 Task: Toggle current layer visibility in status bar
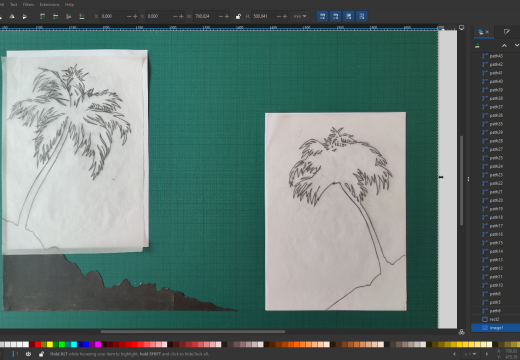(x=28, y=354)
